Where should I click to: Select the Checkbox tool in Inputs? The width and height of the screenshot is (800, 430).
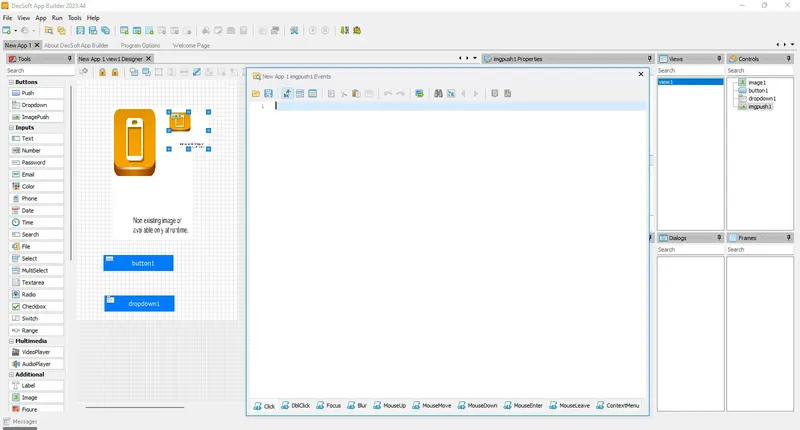tap(36, 307)
